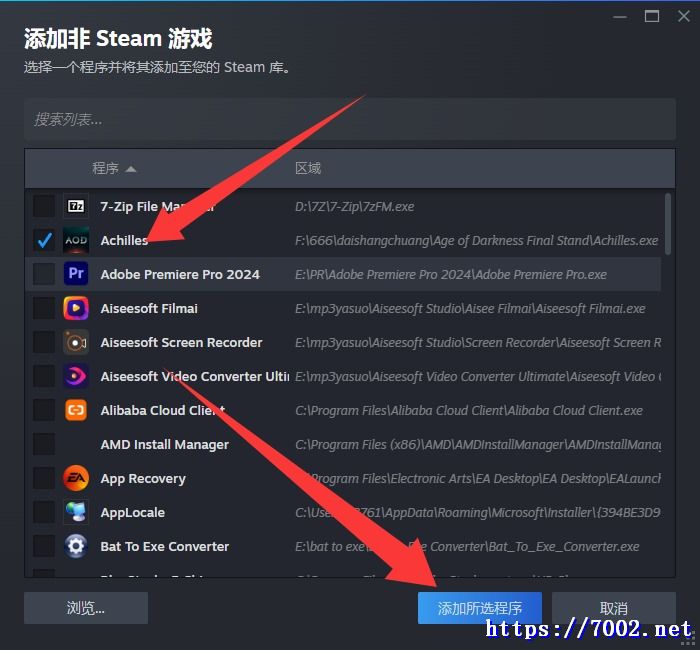This screenshot has height=650, width=700.
Task: Tick the Adobe Premiere Pro 2024 checkbox
Action: 44,274
